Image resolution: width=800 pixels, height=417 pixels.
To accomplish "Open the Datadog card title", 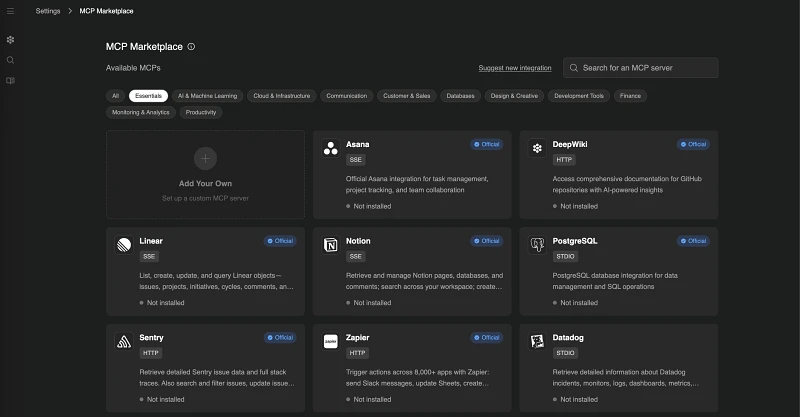I will point(568,337).
